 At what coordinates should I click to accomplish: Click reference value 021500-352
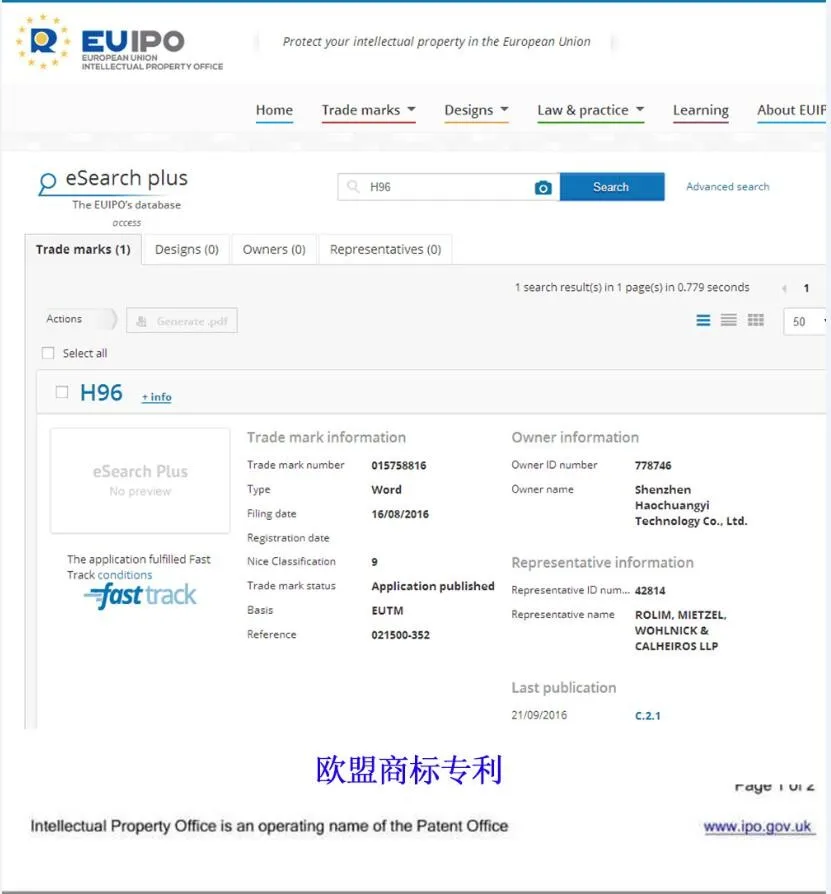coord(401,635)
